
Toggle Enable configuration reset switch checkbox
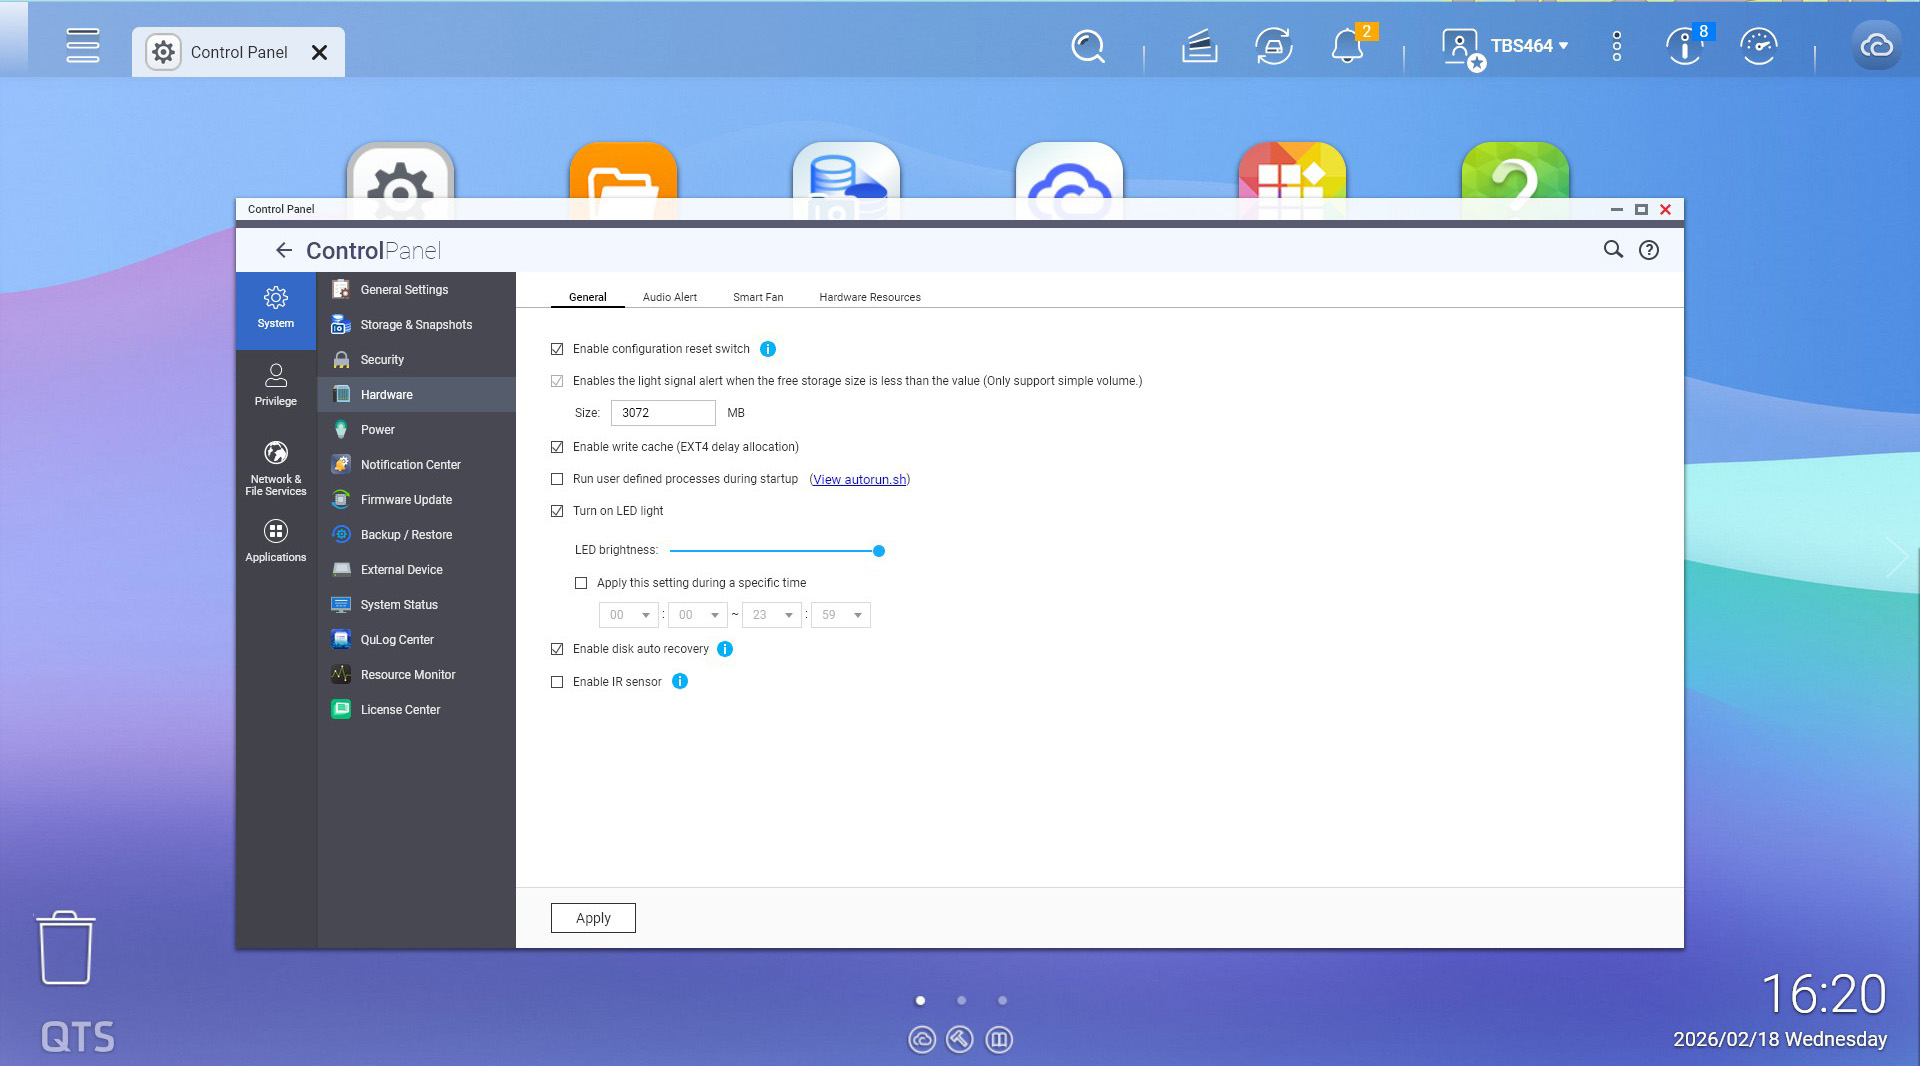click(557, 349)
